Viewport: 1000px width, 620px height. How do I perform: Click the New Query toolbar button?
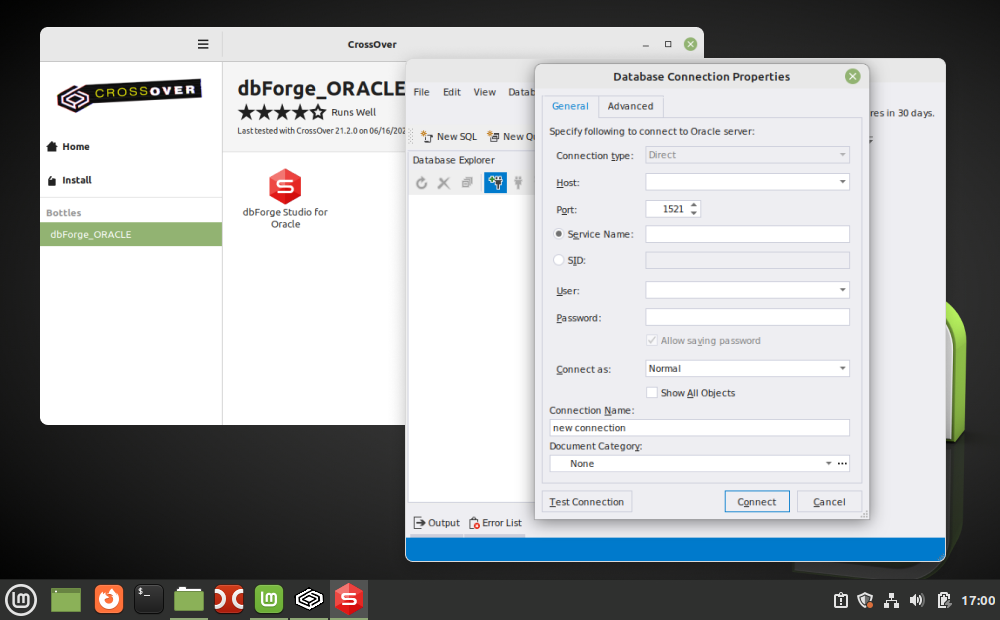pos(511,137)
